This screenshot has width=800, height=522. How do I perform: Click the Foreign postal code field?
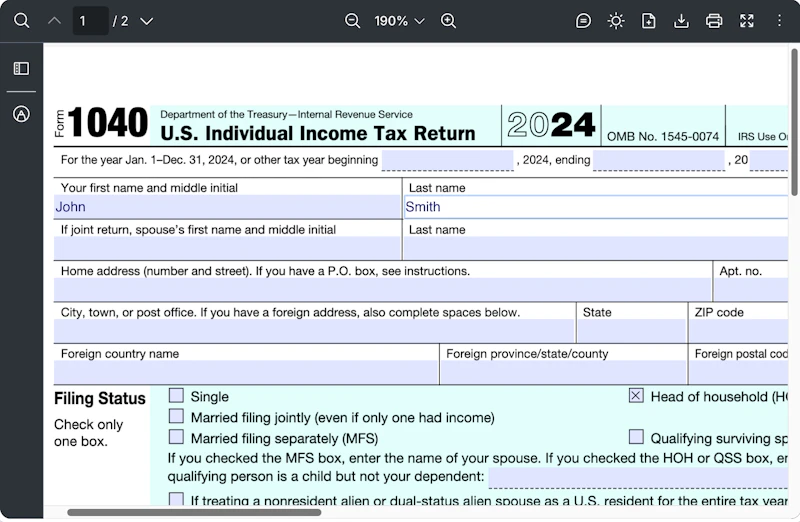(739, 372)
